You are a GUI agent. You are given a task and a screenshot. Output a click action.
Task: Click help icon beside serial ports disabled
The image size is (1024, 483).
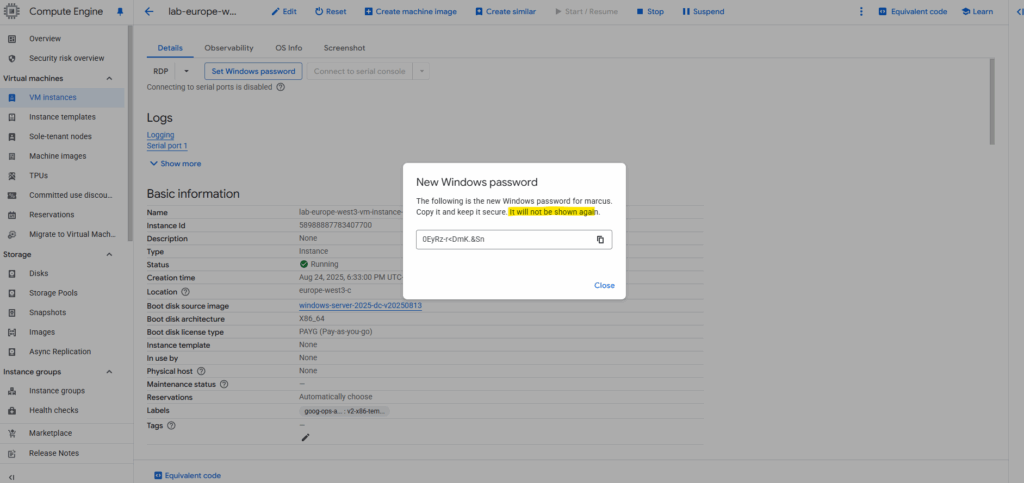[281, 87]
